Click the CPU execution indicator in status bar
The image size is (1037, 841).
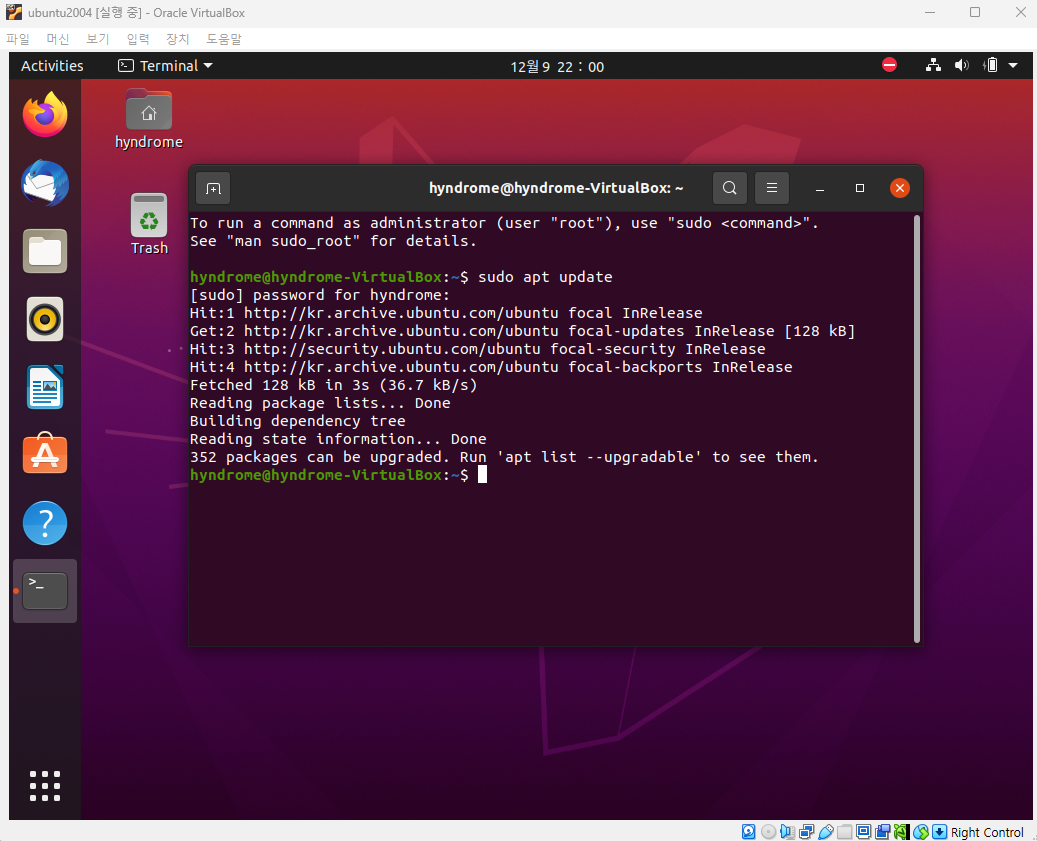(x=901, y=832)
